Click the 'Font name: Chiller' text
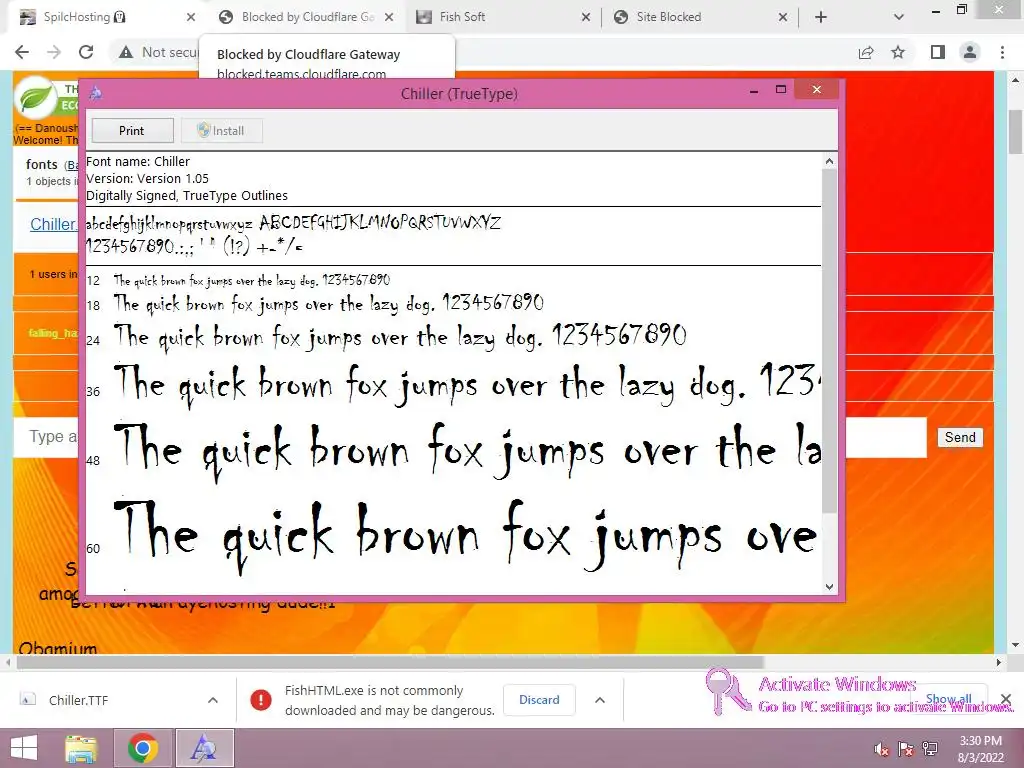The width and height of the screenshot is (1024, 768). point(138,161)
